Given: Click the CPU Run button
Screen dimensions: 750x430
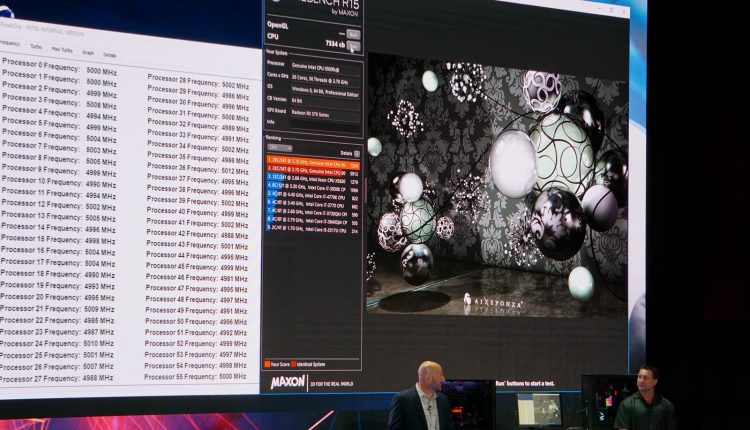Looking at the screenshot, I should (x=353, y=46).
